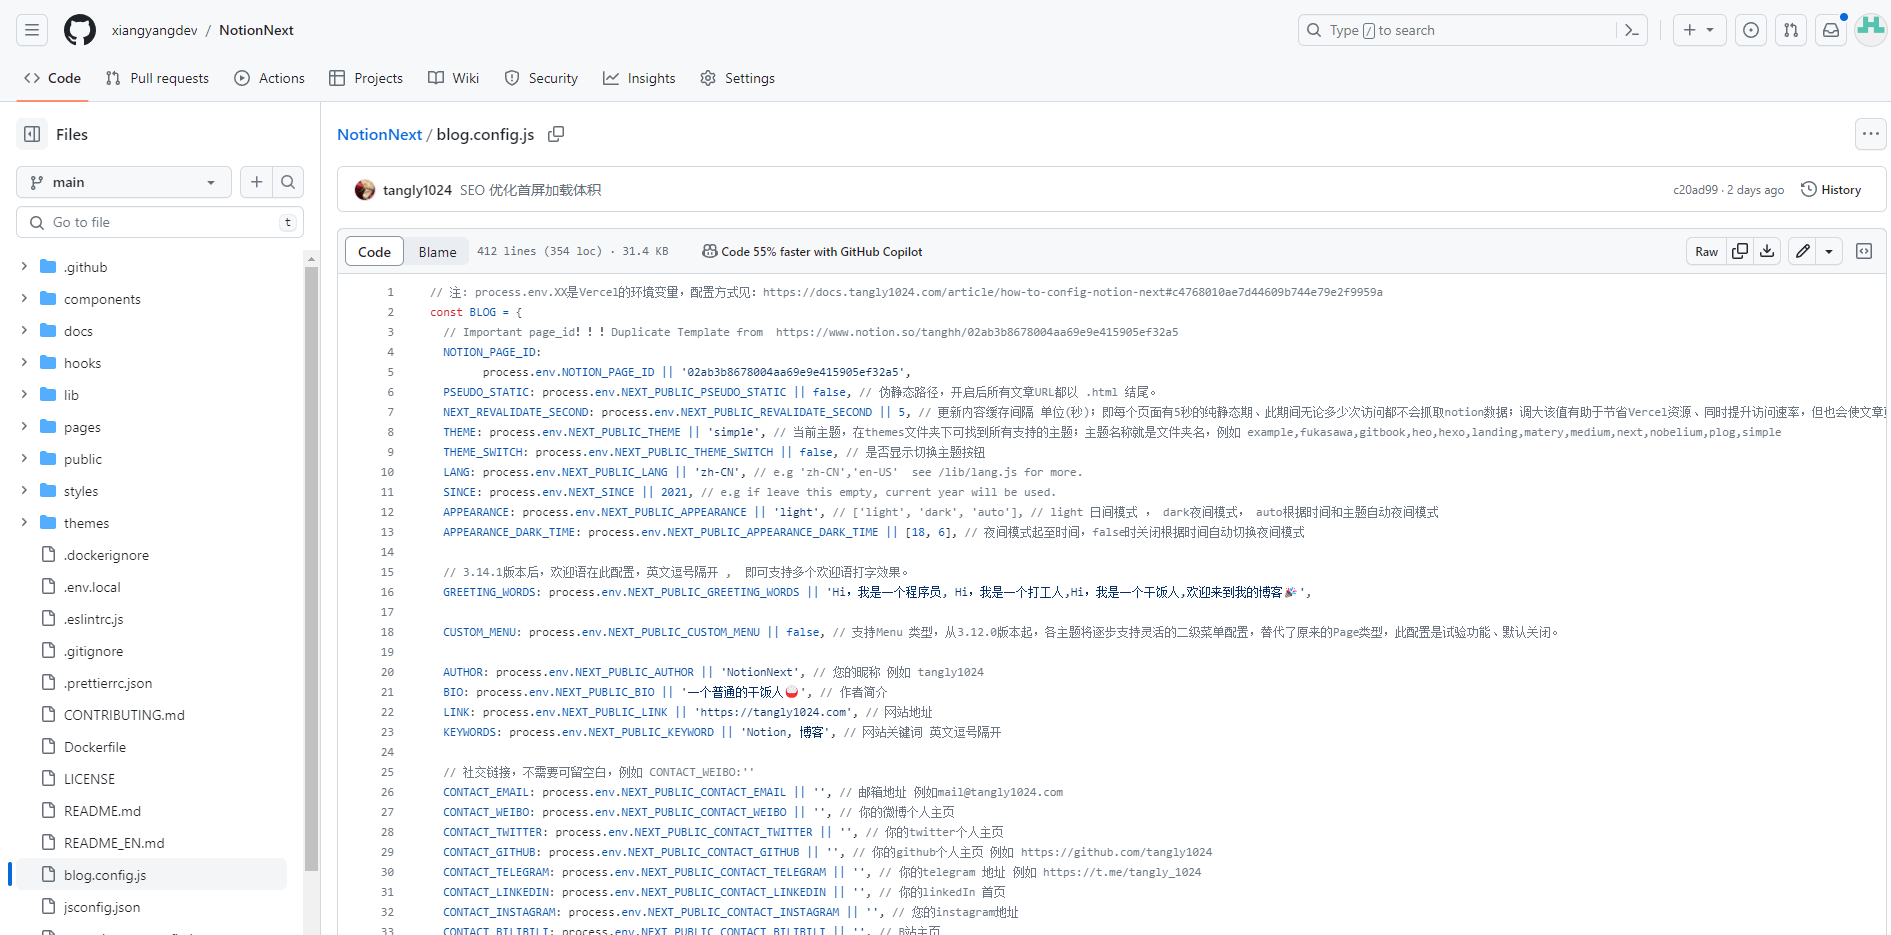The width and height of the screenshot is (1891, 935).
Task: Open the command palette icon
Action: pos(1631,30)
